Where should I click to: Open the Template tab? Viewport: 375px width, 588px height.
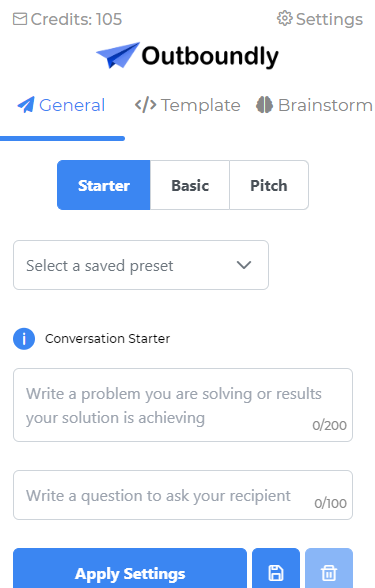click(188, 105)
